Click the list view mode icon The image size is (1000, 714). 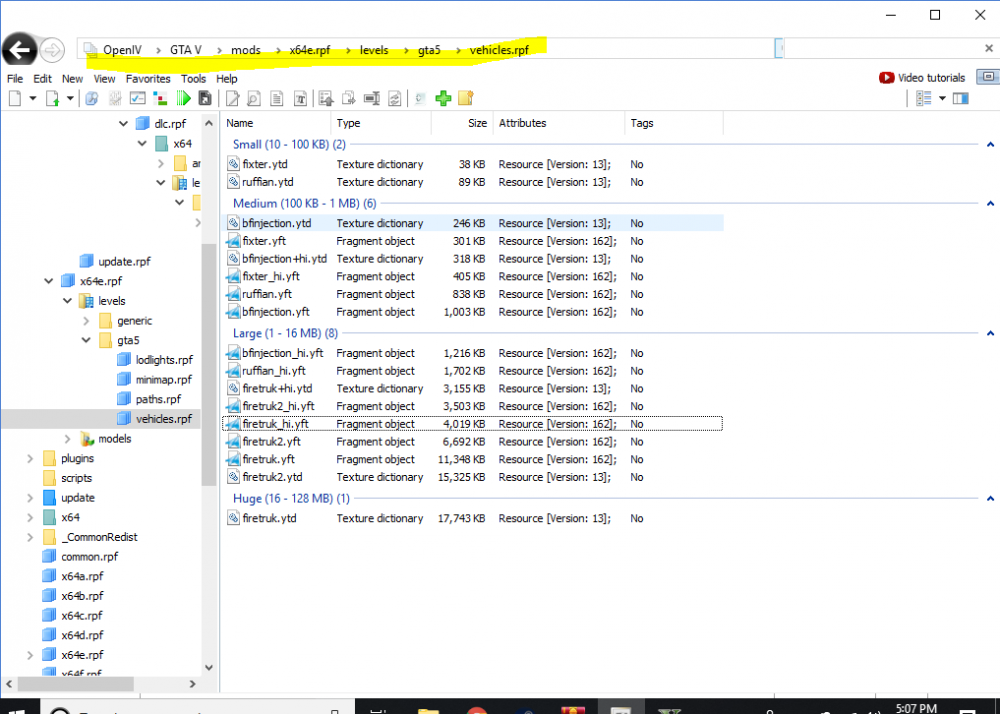coord(923,98)
